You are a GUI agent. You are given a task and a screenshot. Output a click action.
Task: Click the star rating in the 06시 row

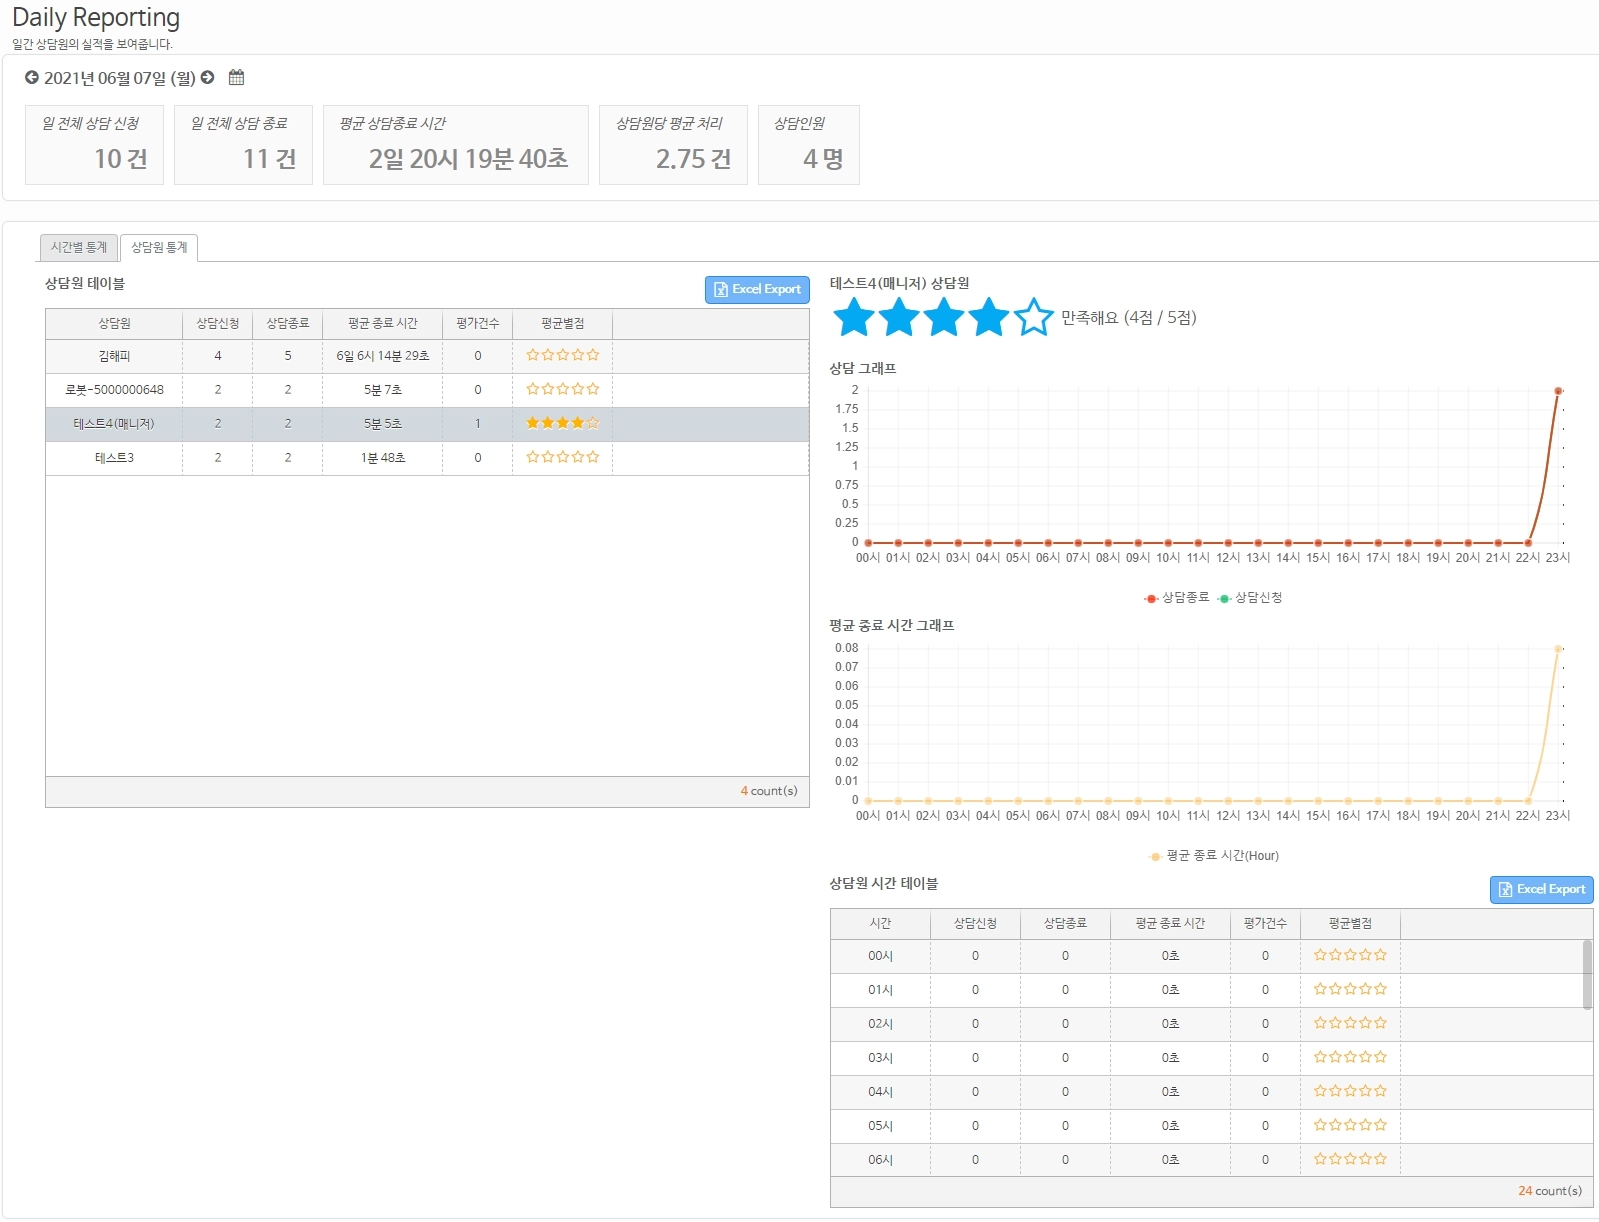point(1350,1159)
